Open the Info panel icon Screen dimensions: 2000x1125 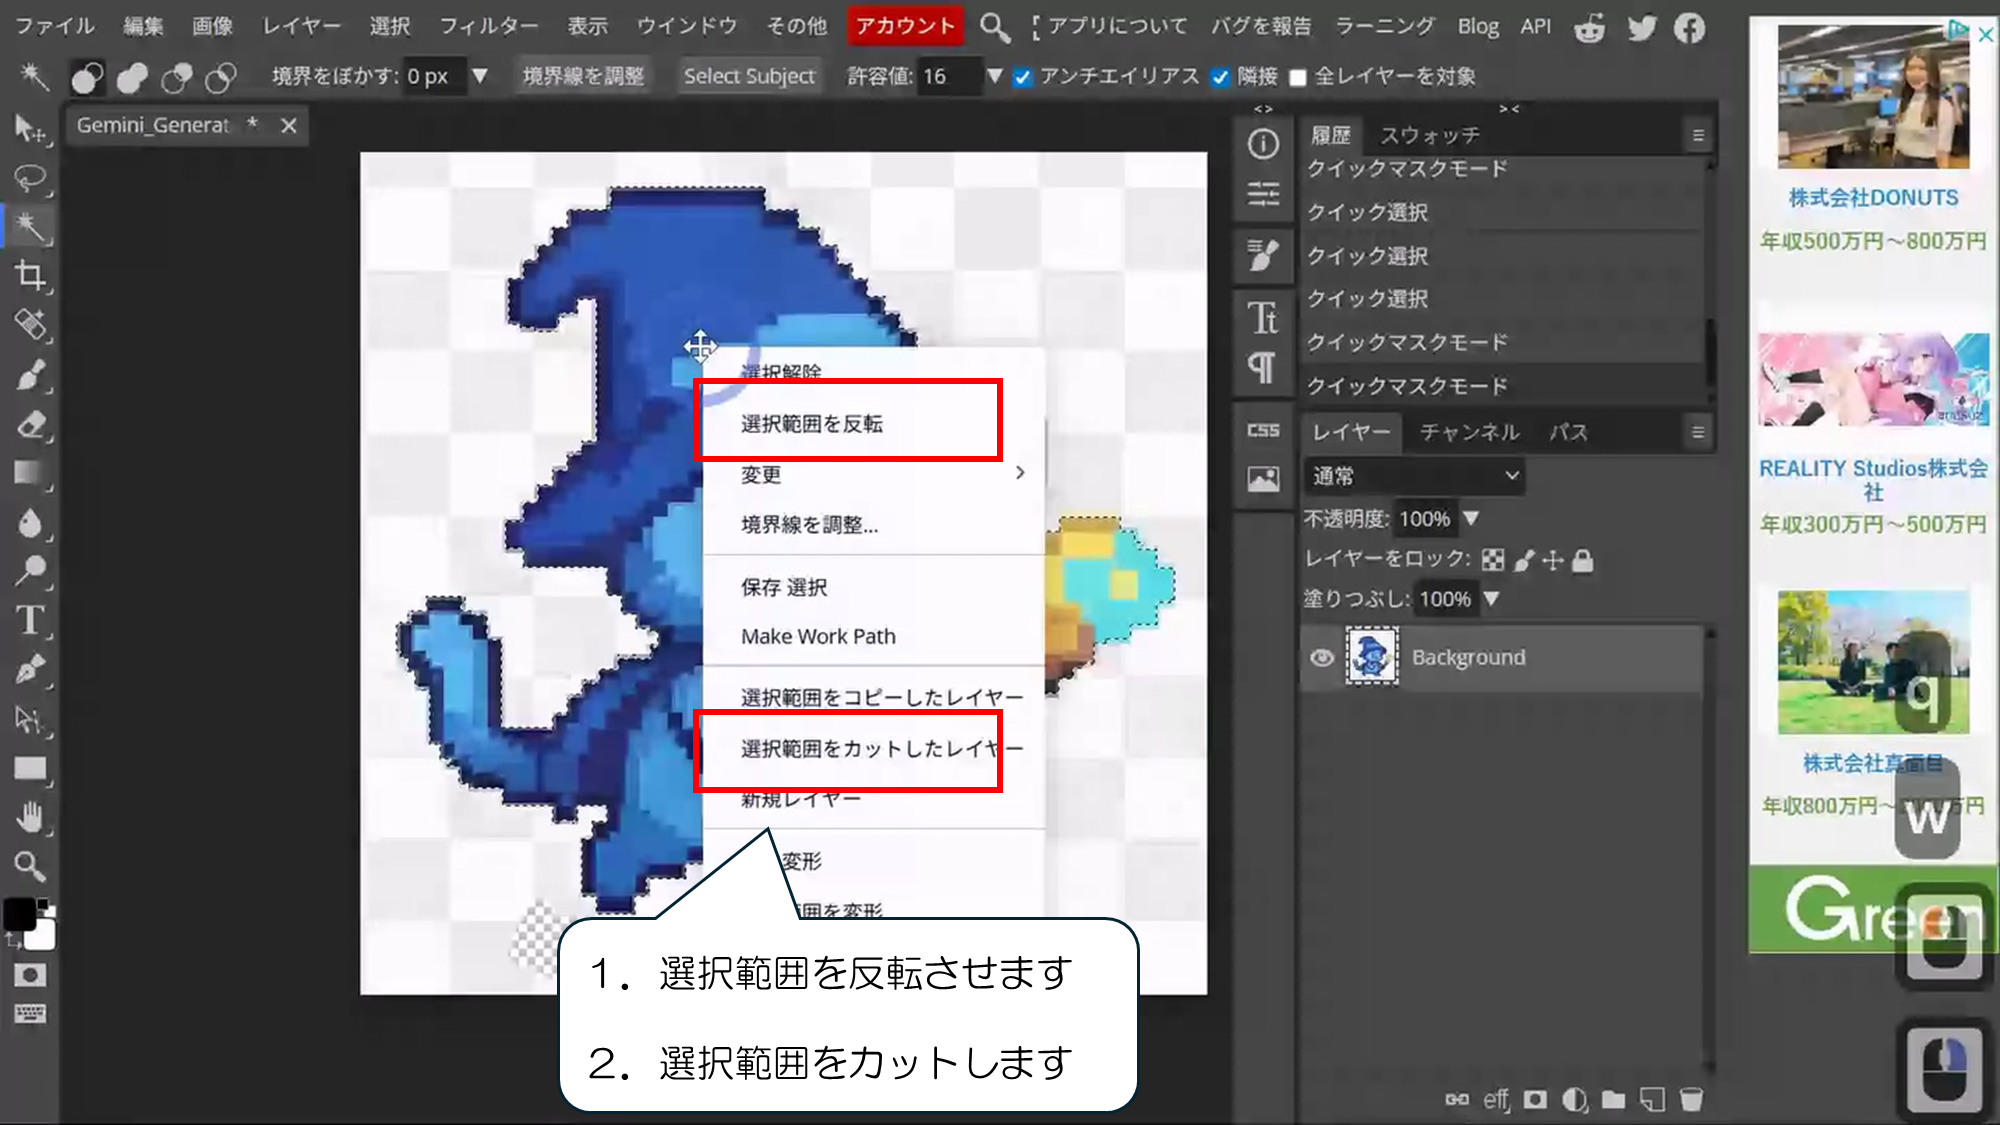click(x=1263, y=144)
